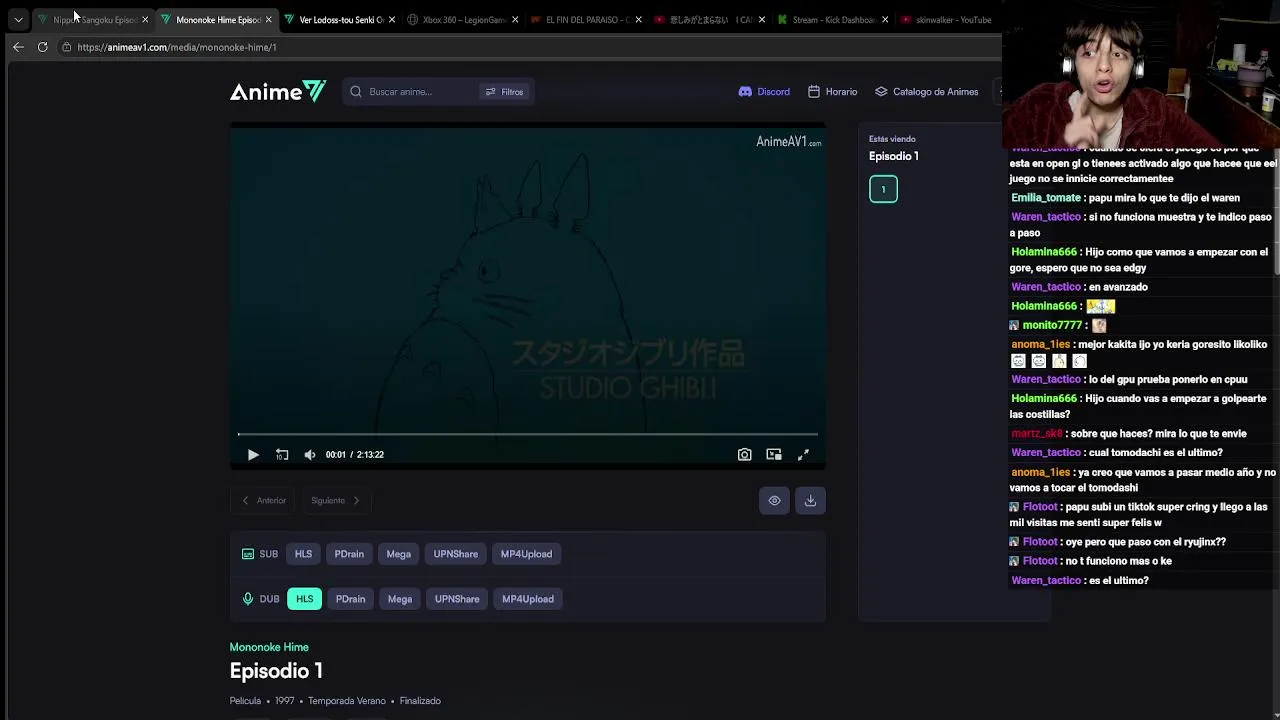Click the search magnifier icon
The width and height of the screenshot is (1280, 720).
point(356,92)
